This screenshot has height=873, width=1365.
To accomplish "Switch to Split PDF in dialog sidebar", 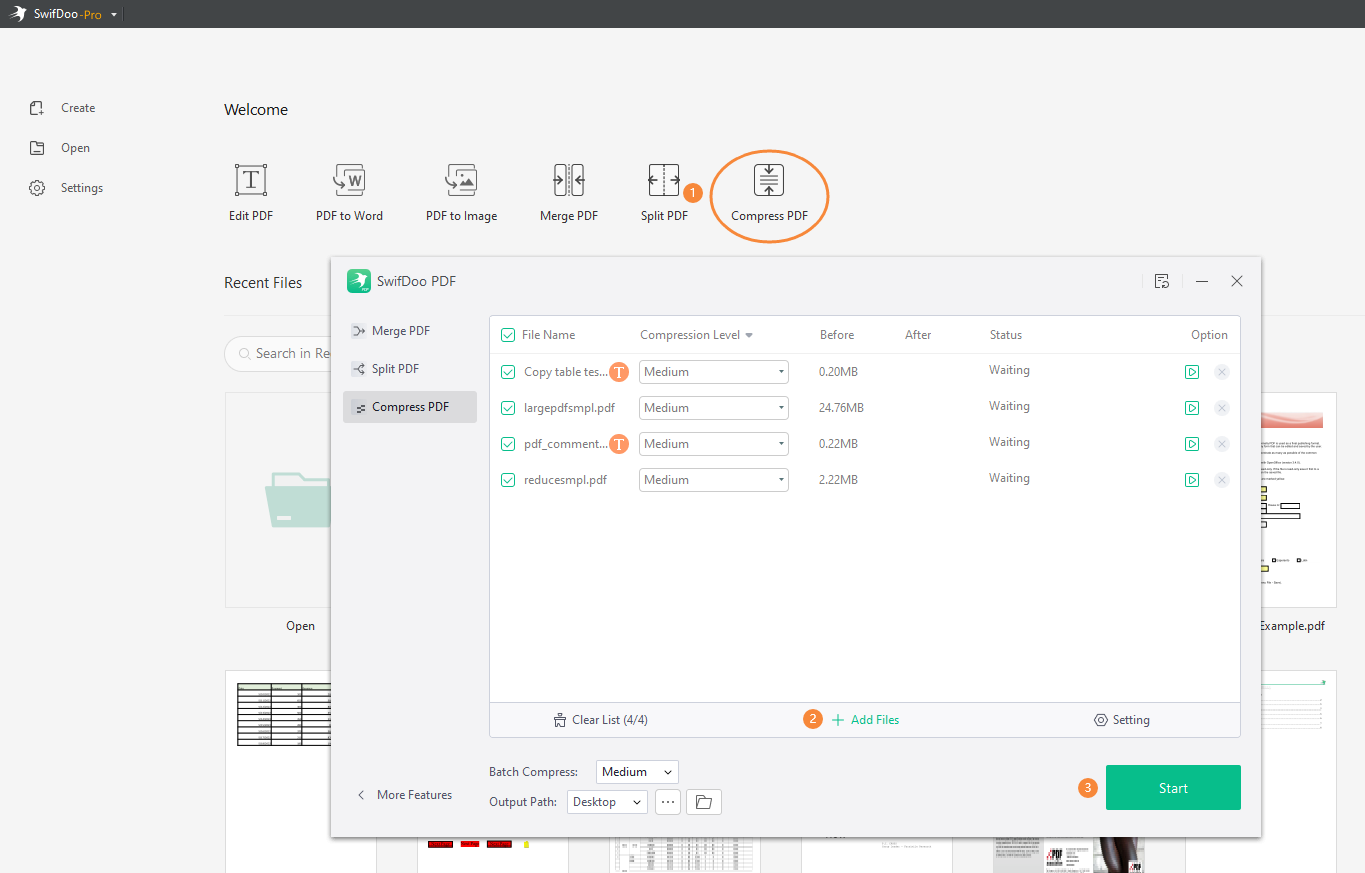I will coord(410,369).
